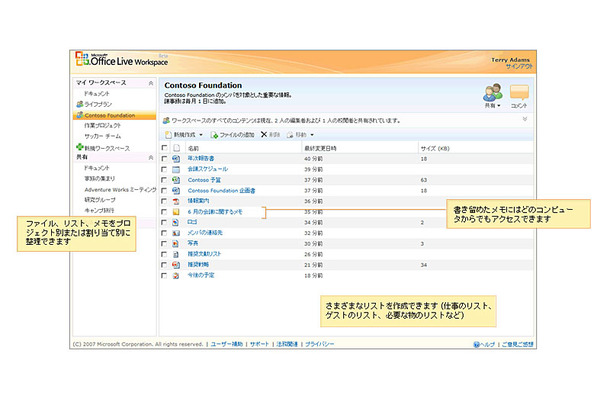Click the file icon in the 34 分前 row
Viewport: 610px width, 400px height.
click(x=176, y=222)
